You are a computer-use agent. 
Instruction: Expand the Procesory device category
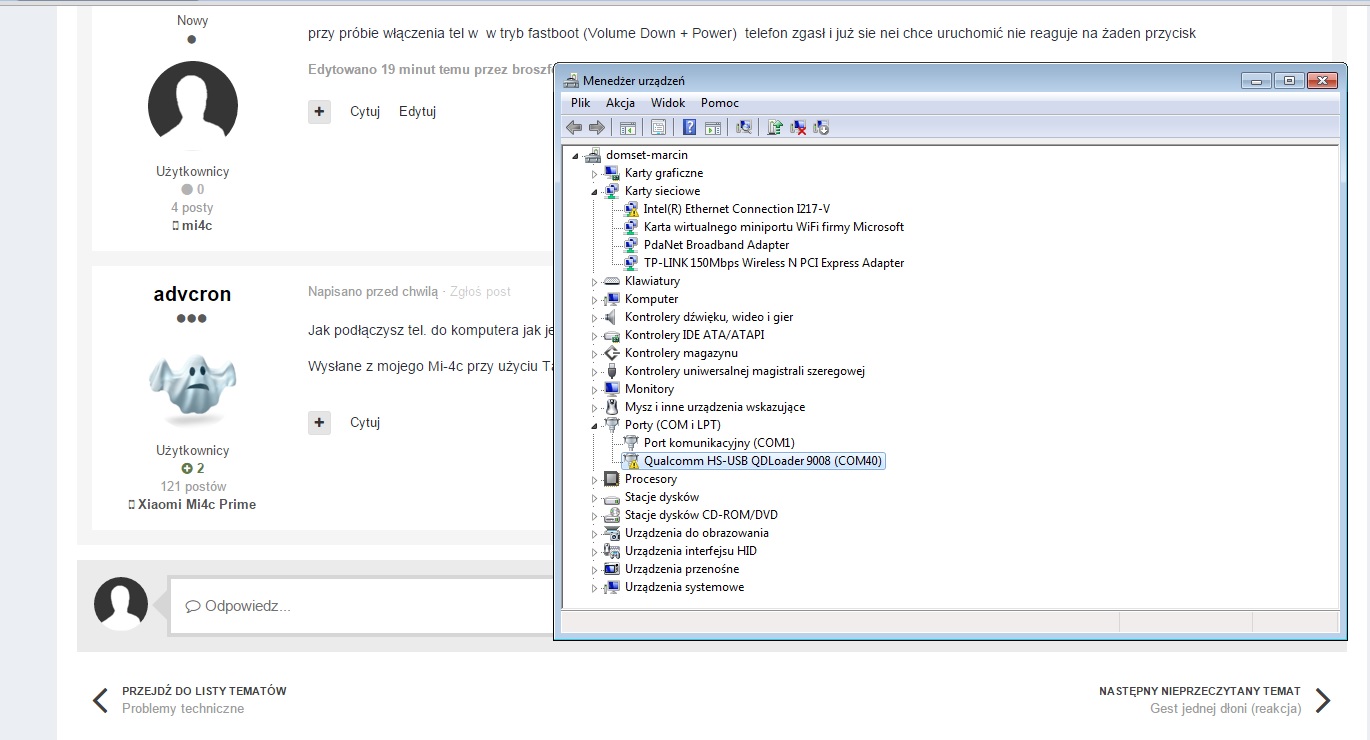coord(594,480)
